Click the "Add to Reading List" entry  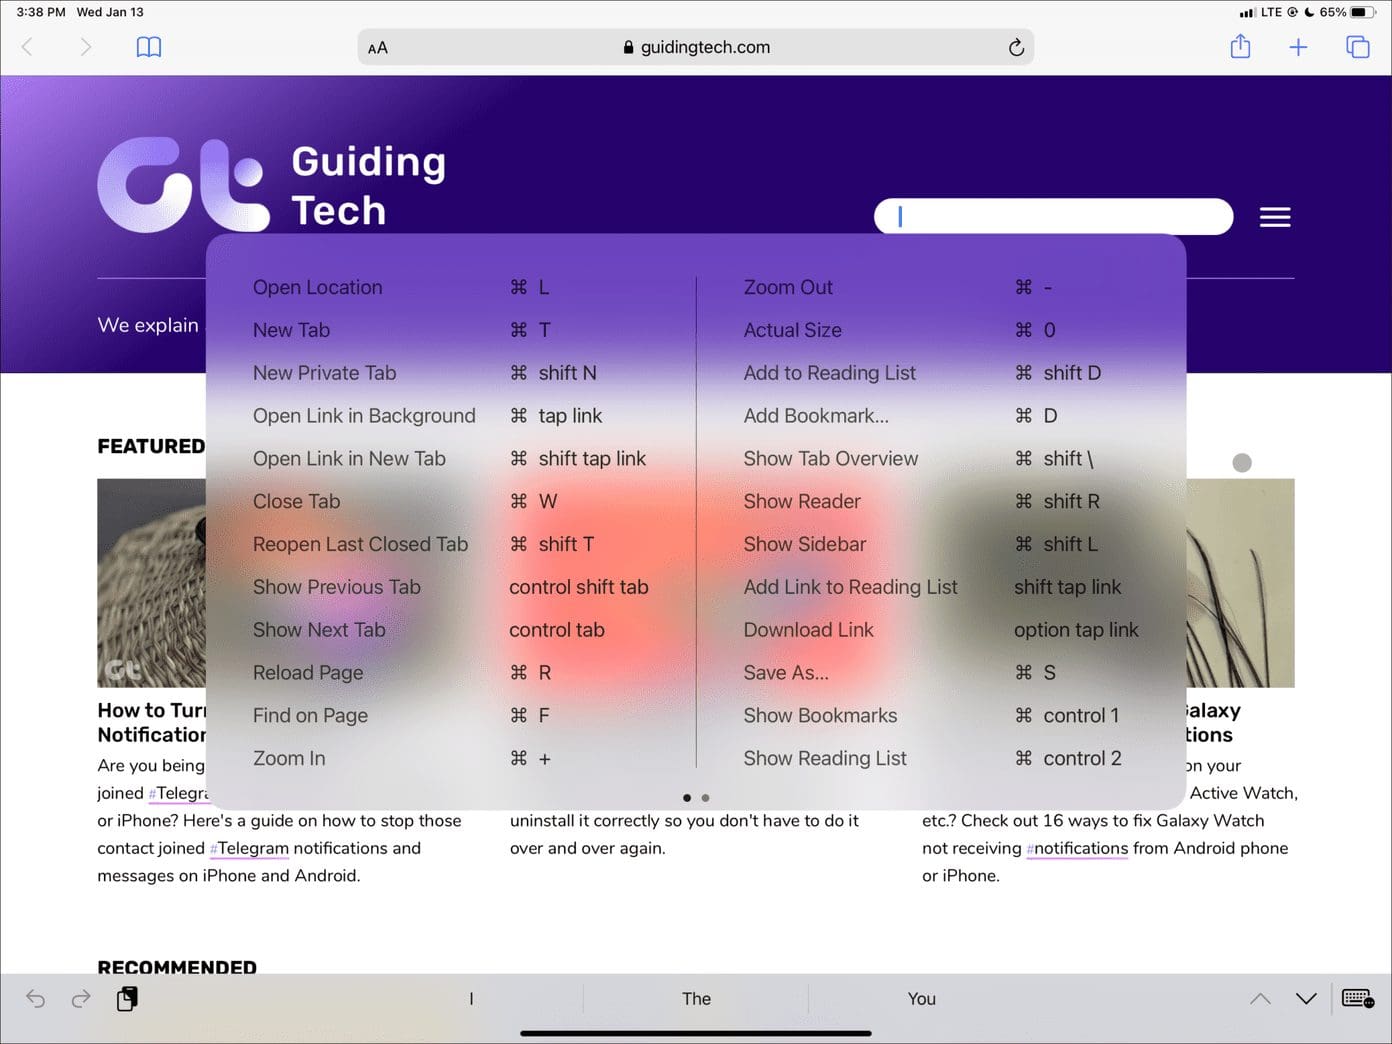tap(830, 373)
